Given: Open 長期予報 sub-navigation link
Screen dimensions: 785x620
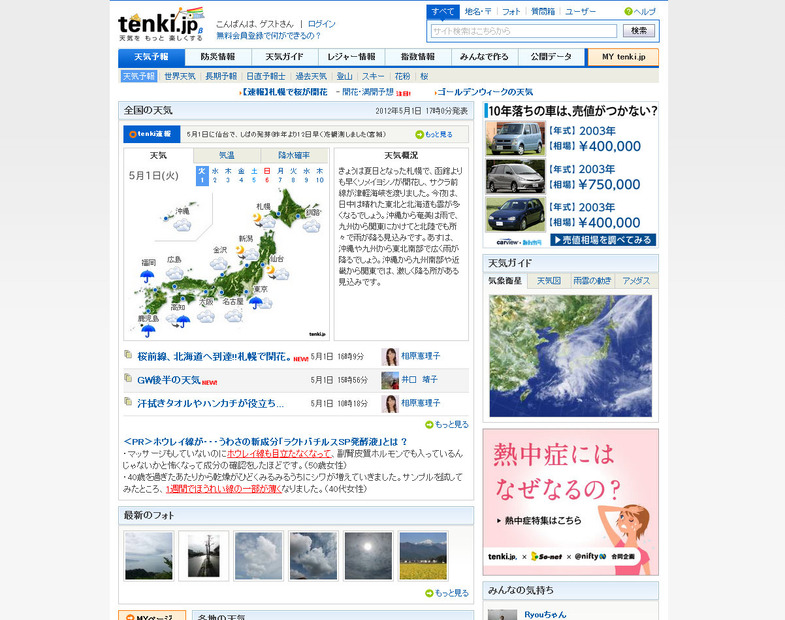Looking at the screenshot, I should 221,77.
